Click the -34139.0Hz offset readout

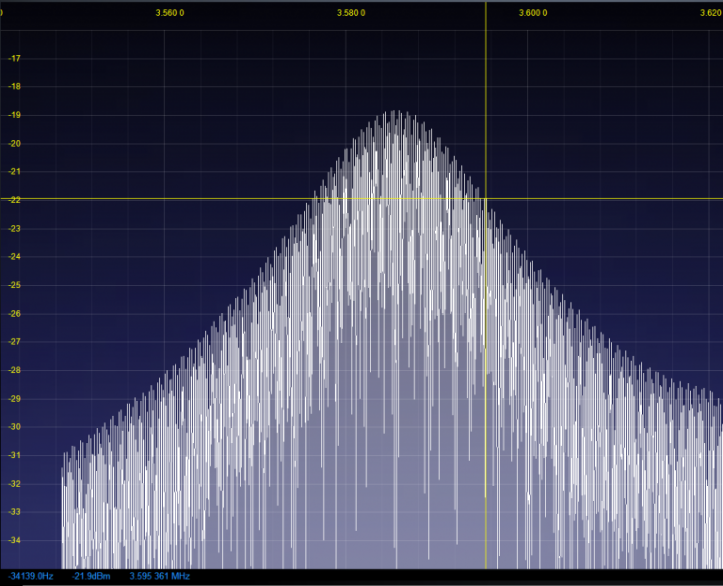pos(31,577)
